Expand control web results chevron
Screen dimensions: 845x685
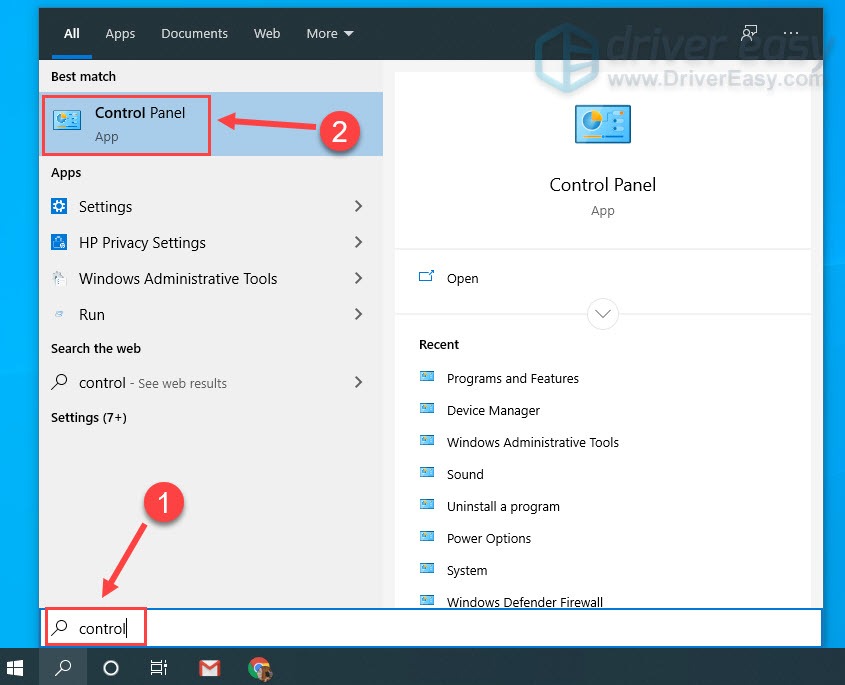pos(358,382)
